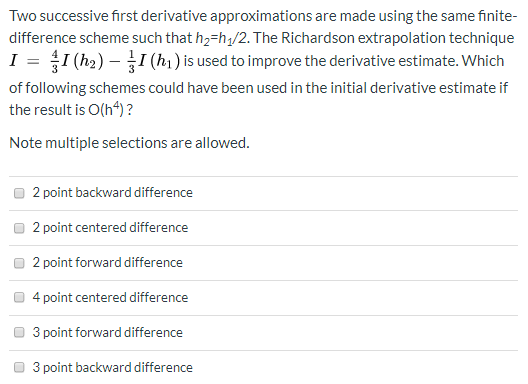Tick the 2 point forward difference checkbox
The height and width of the screenshot is (384, 528).
pos(19,263)
